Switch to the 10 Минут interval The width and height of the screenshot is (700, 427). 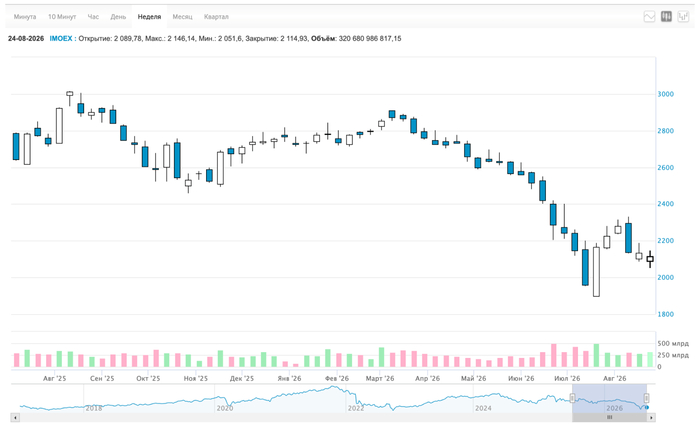pos(62,17)
